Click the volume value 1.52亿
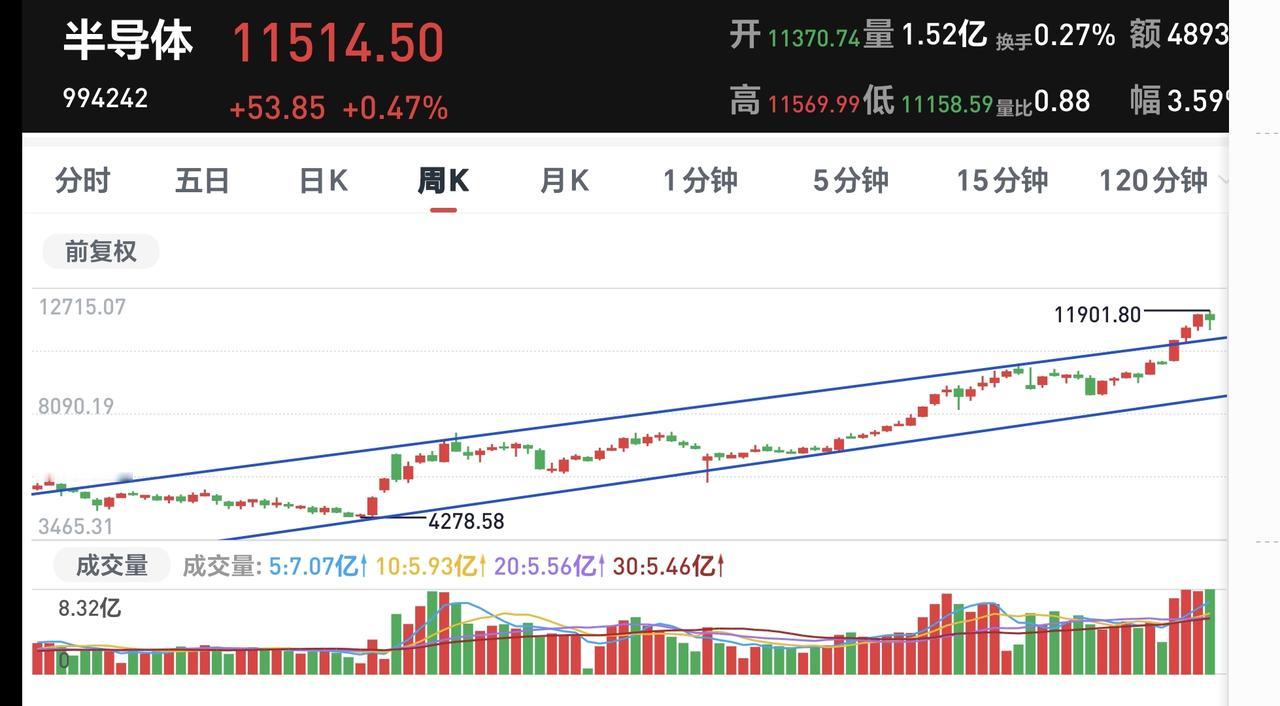This screenshot has height=706, width=1280. tap(944, 36)
